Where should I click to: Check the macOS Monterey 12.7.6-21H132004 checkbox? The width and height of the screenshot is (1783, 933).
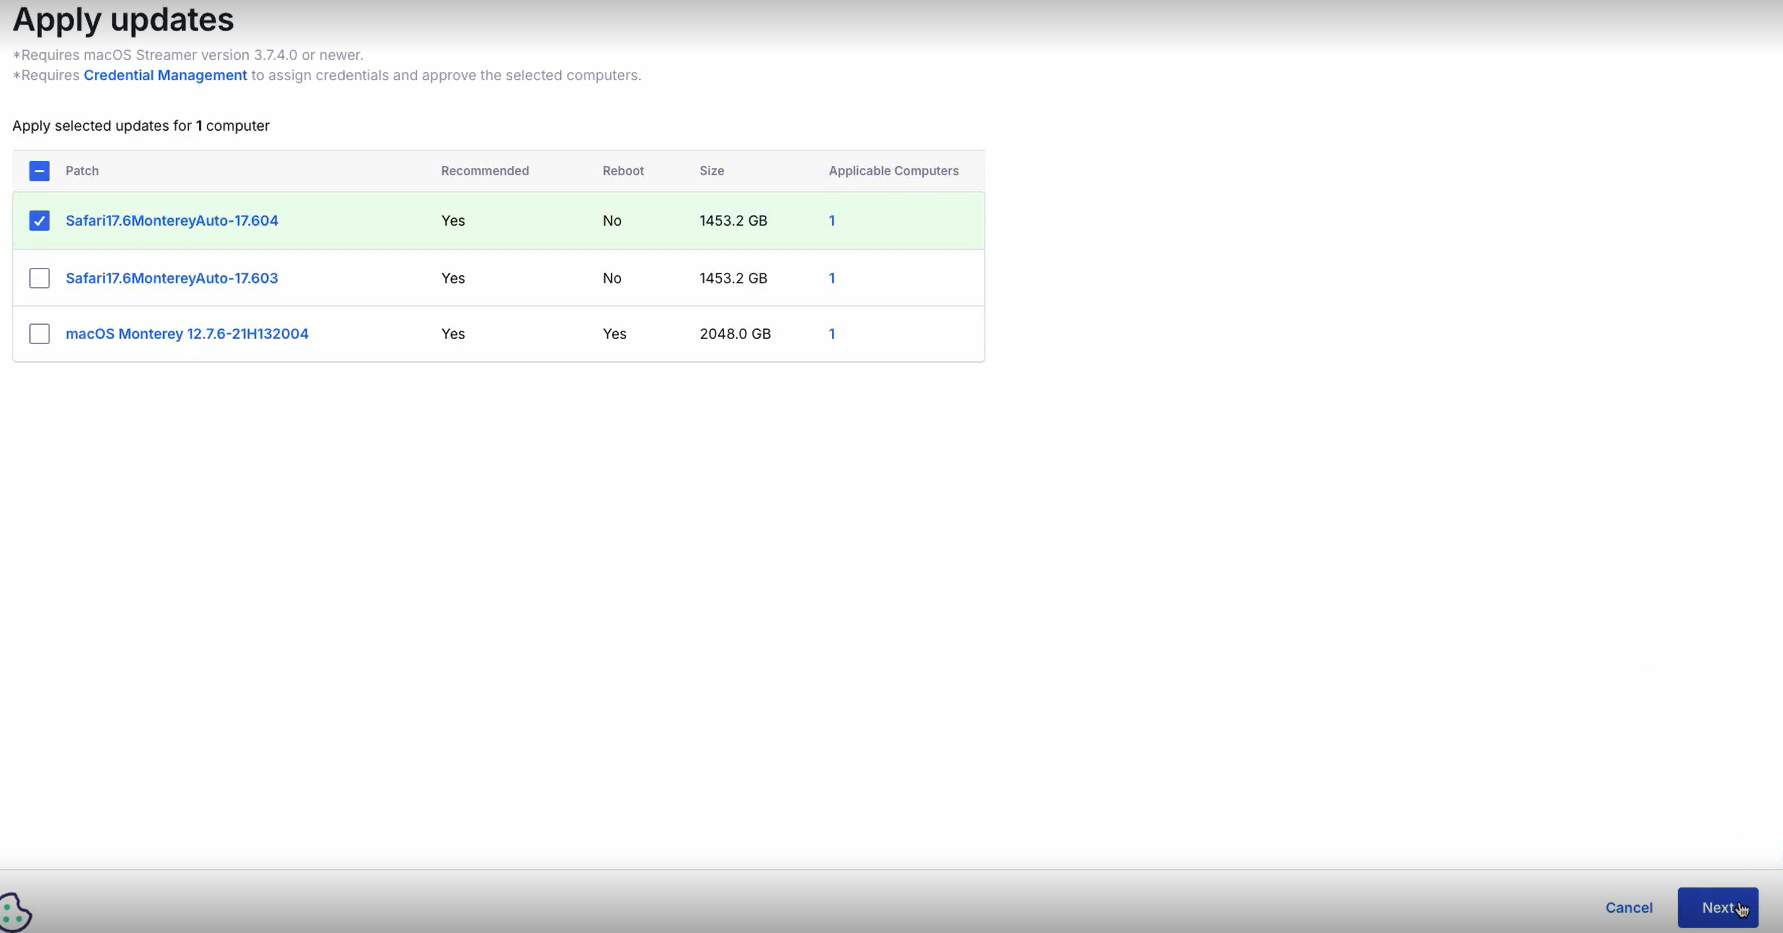tap(39, 334)
